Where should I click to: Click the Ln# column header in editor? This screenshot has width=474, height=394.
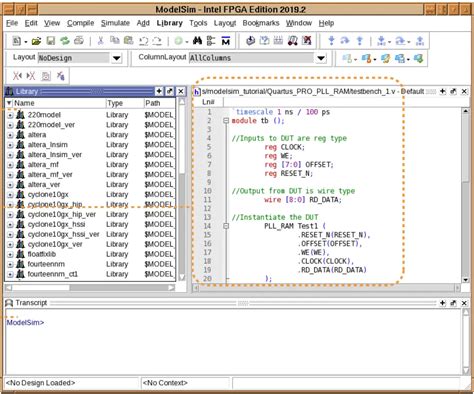(208, 102)
